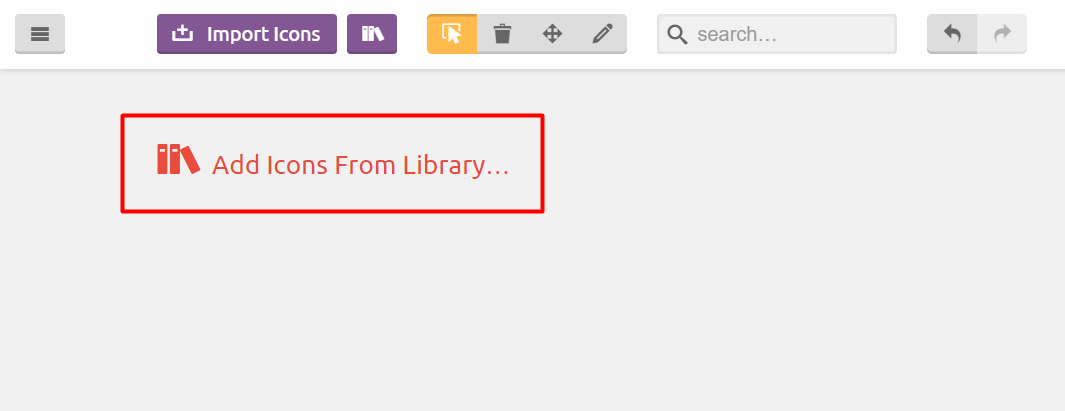Open the Add Icons From Library link
Viewport: 1065px width, 411px height.
[x=333, y=164]
